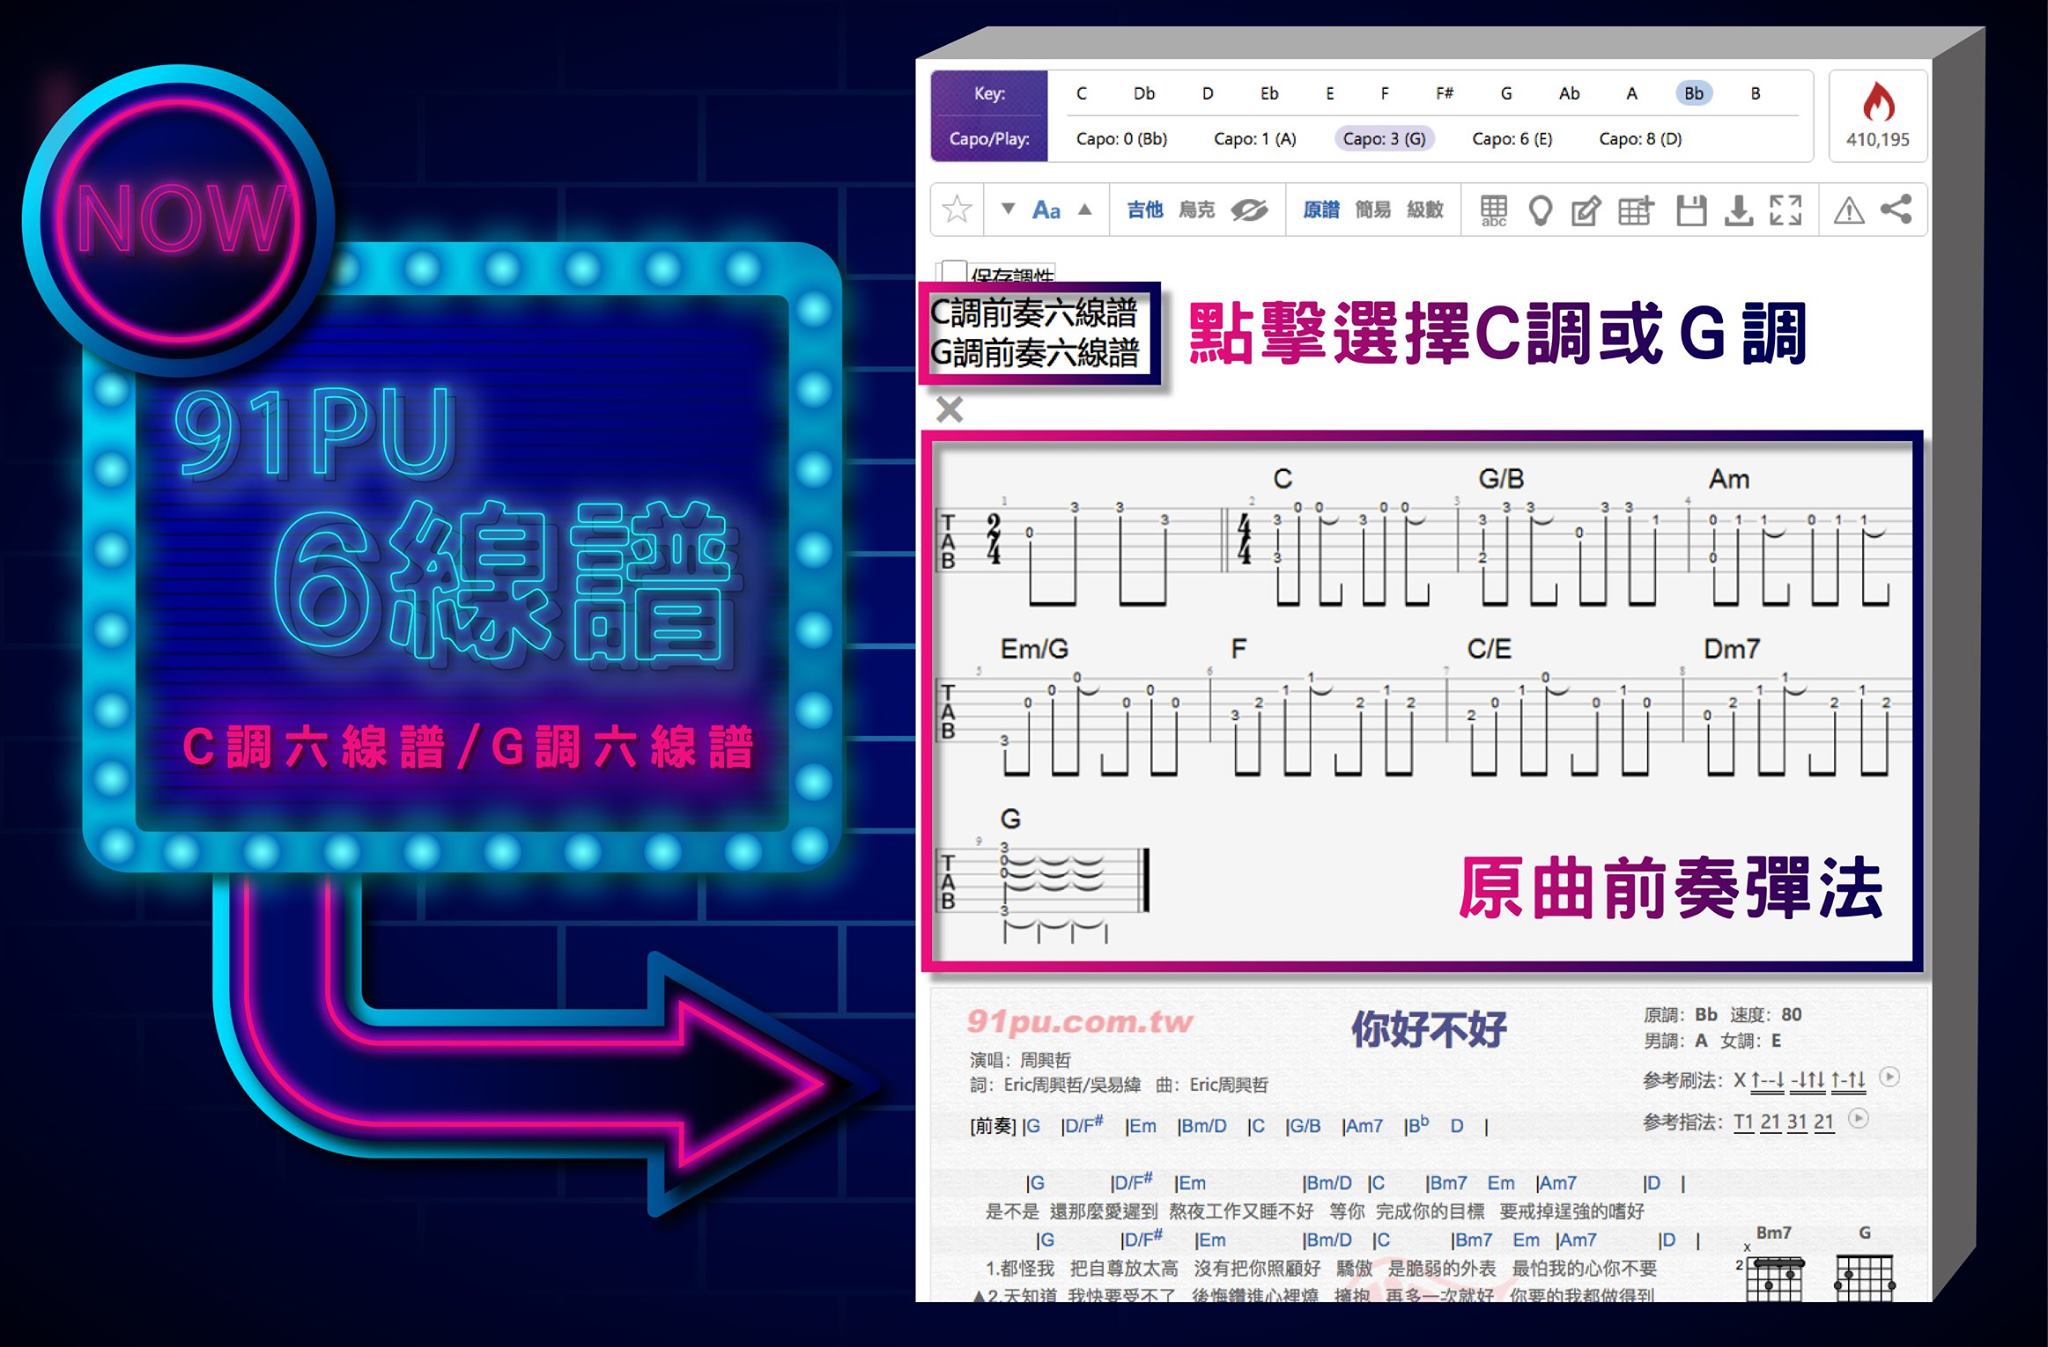Viewport: 2048px width, 1347px height.
Task: Select key C
Action: (x=1081, y=93)
